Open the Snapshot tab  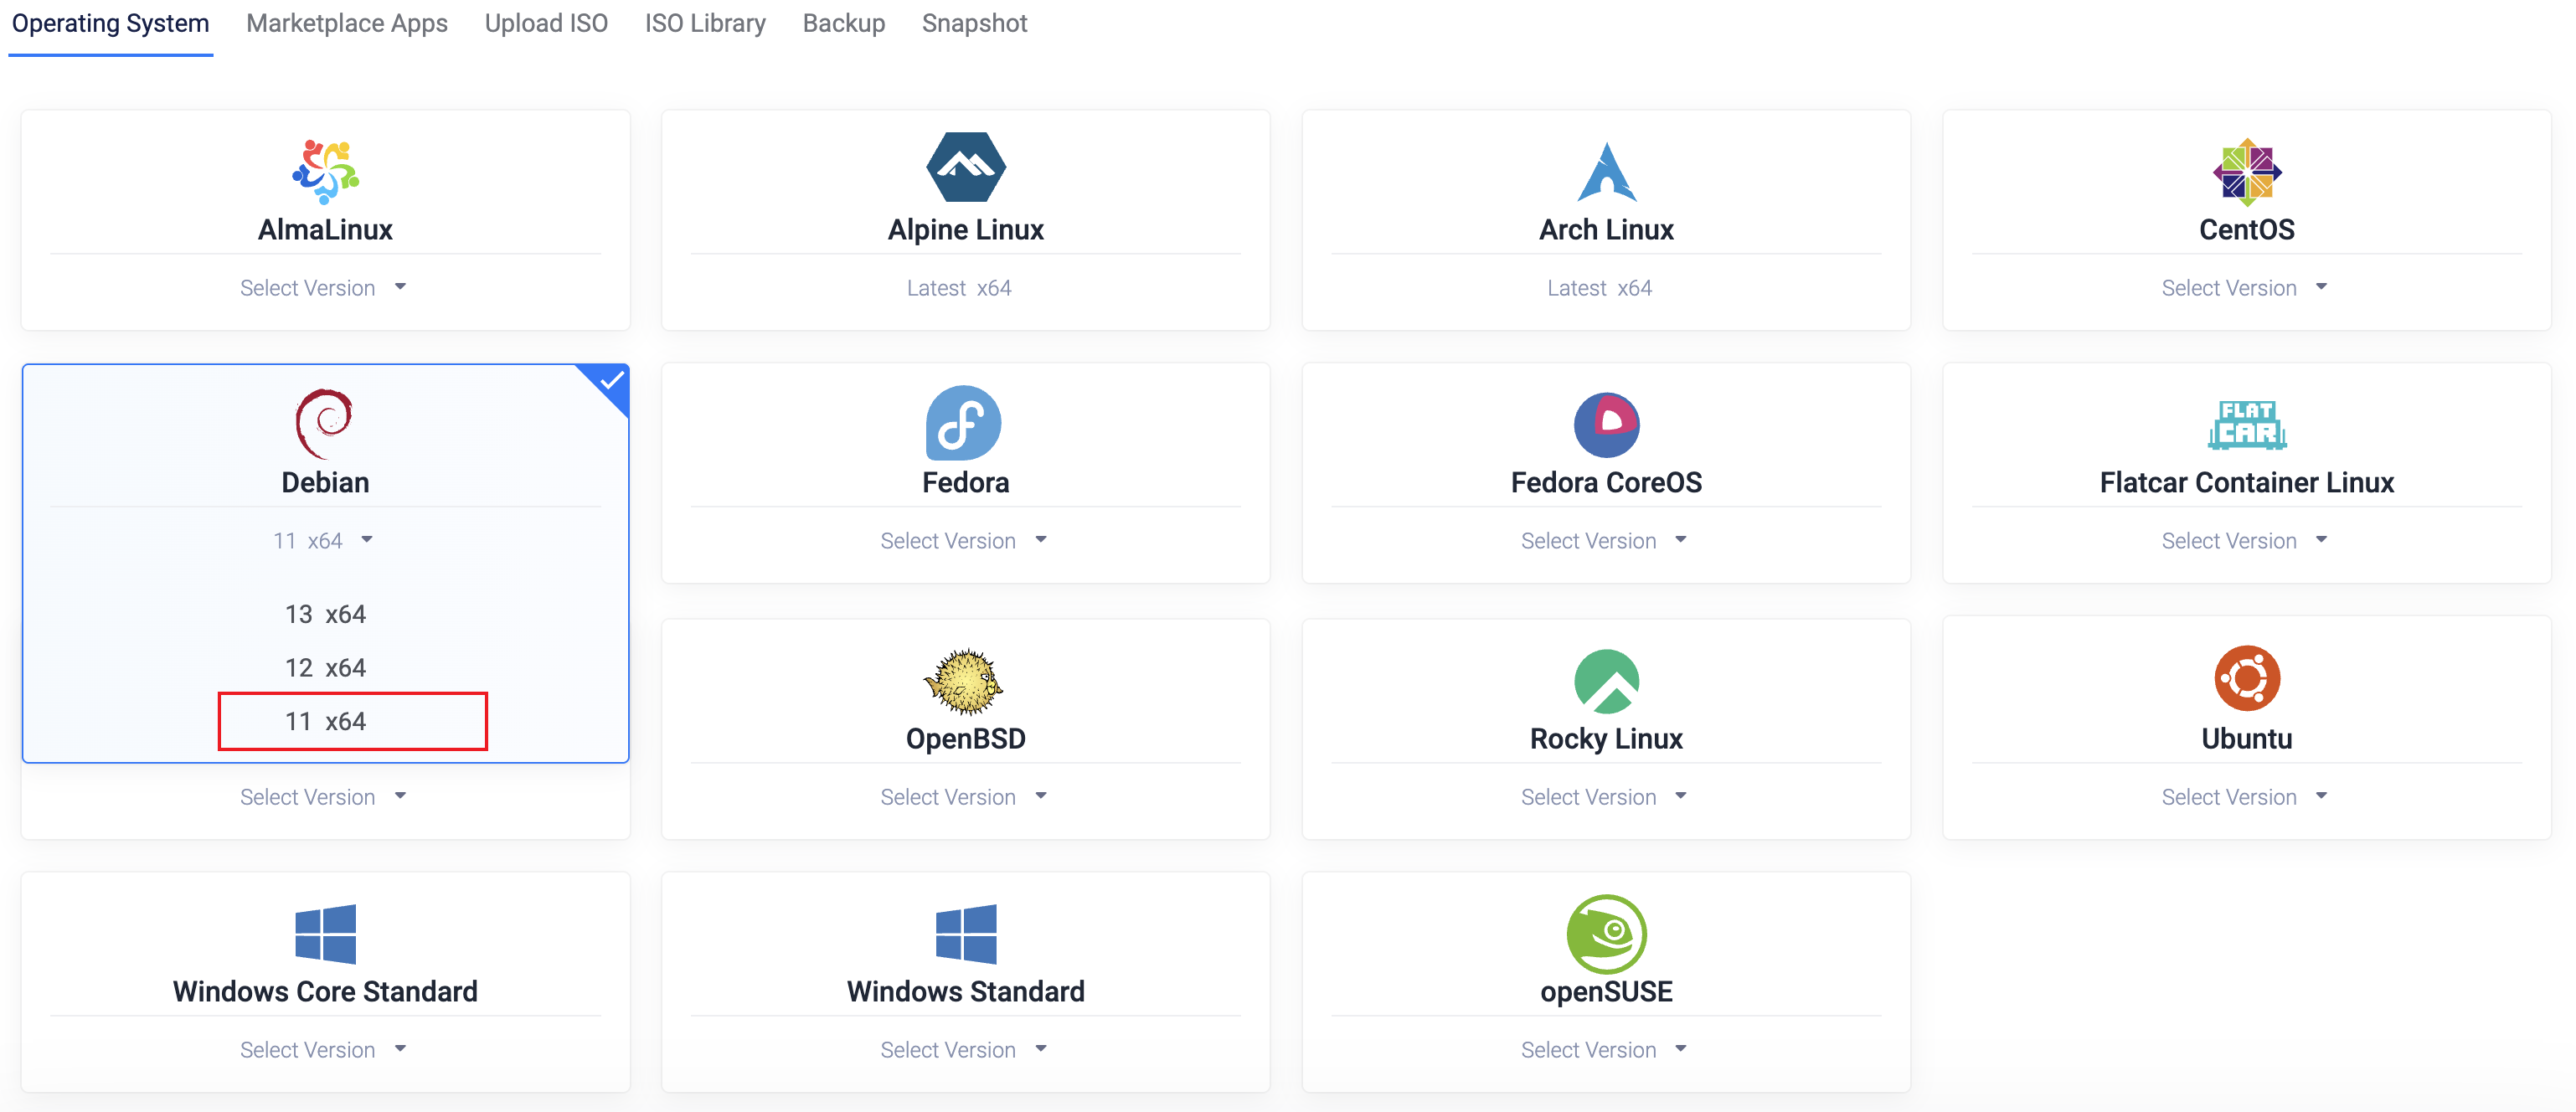pos(974,24)
